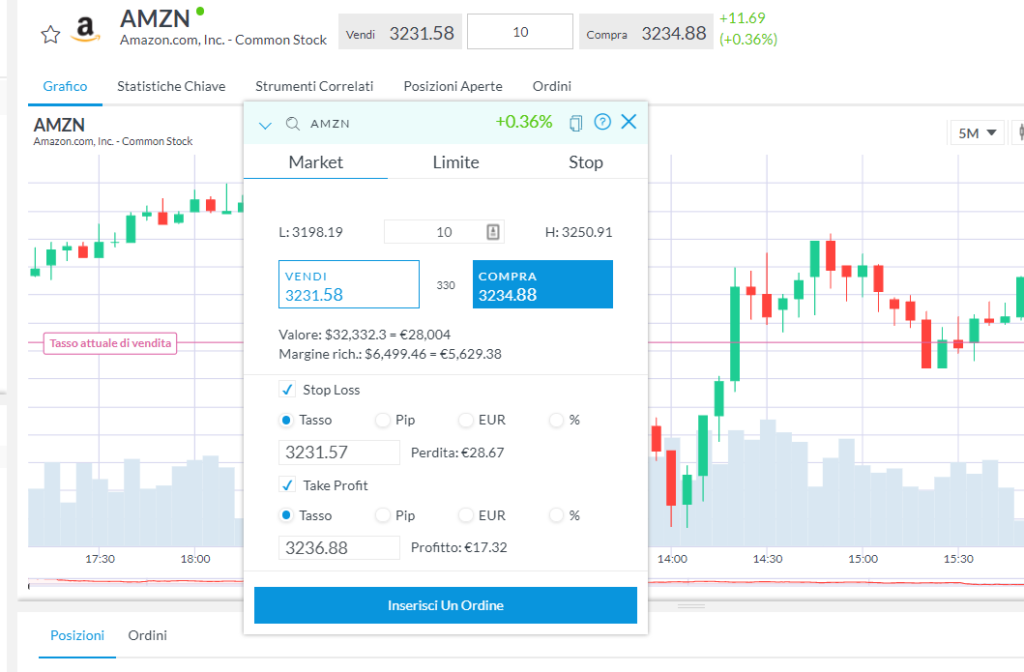Click the AMZN search text in the order panel

(330, 124)
